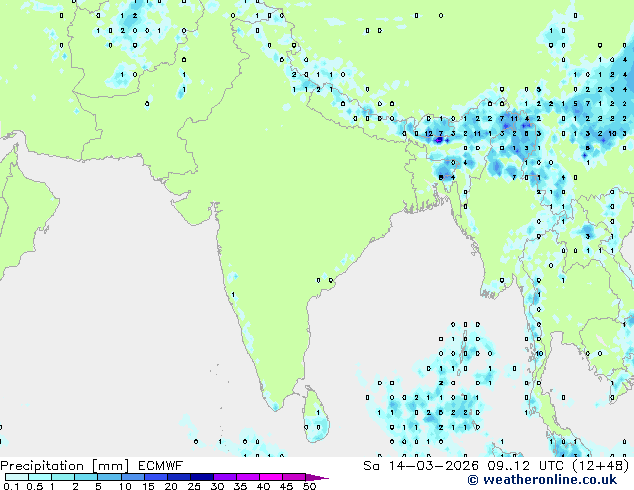Click the 1–2 mm legend color swatch
The width and height of the screenshot is (634, 490).
[63, 477]
